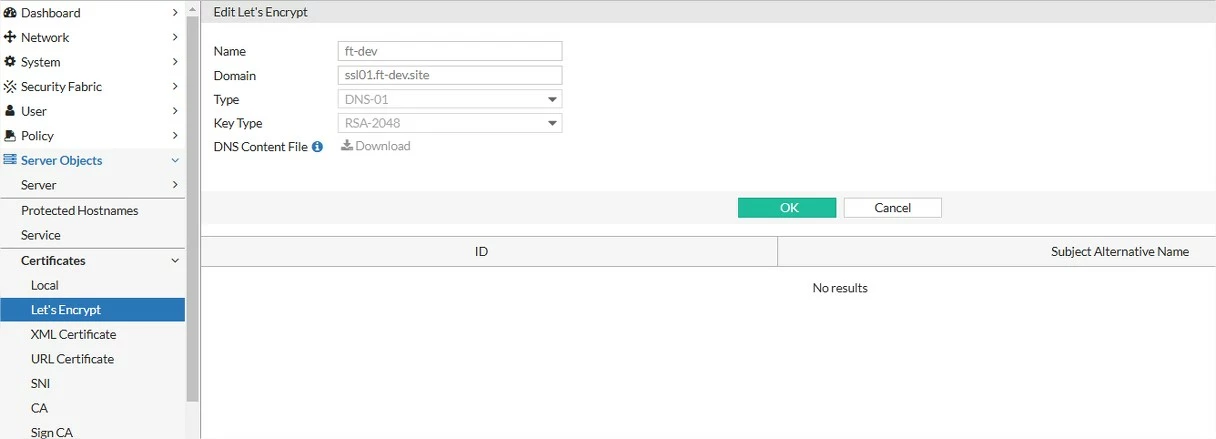The image size is (1216, 439).
Task: Click the Server Objects stack icon
Action: point(10,160)
